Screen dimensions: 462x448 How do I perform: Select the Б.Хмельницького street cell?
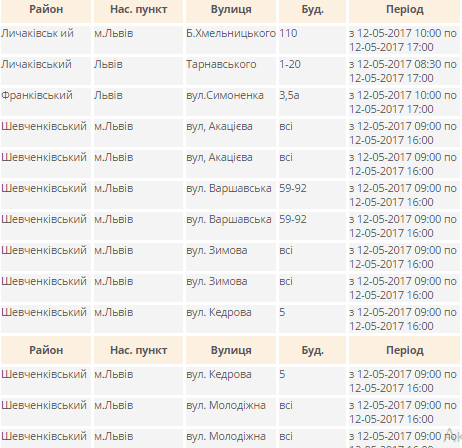231,40
